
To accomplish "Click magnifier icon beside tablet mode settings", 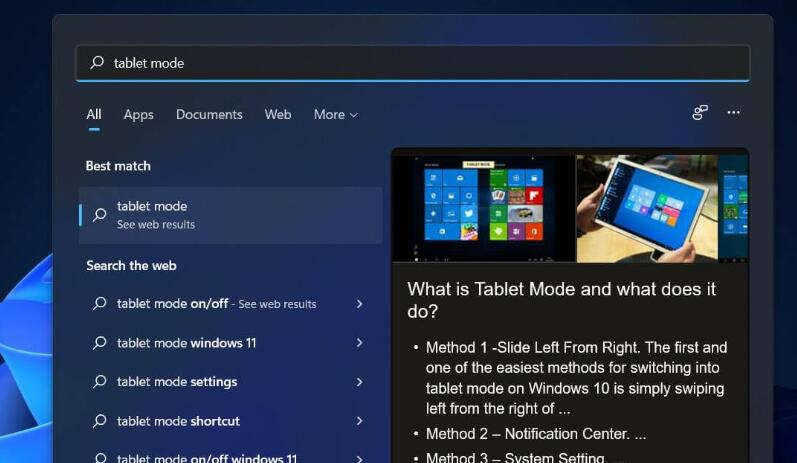I will tap(100, 382).
